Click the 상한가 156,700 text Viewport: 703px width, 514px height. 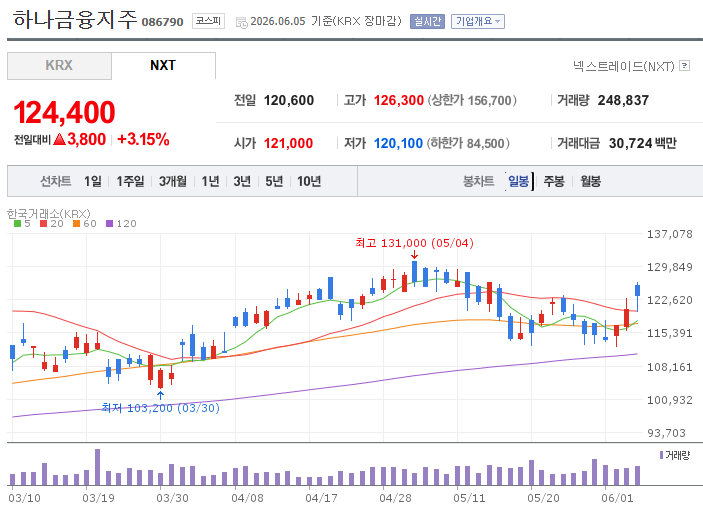point(472,100)
